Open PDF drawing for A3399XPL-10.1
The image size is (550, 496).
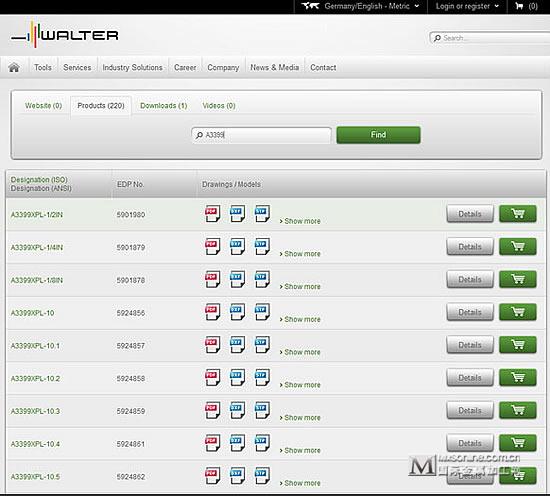[213, 345]
